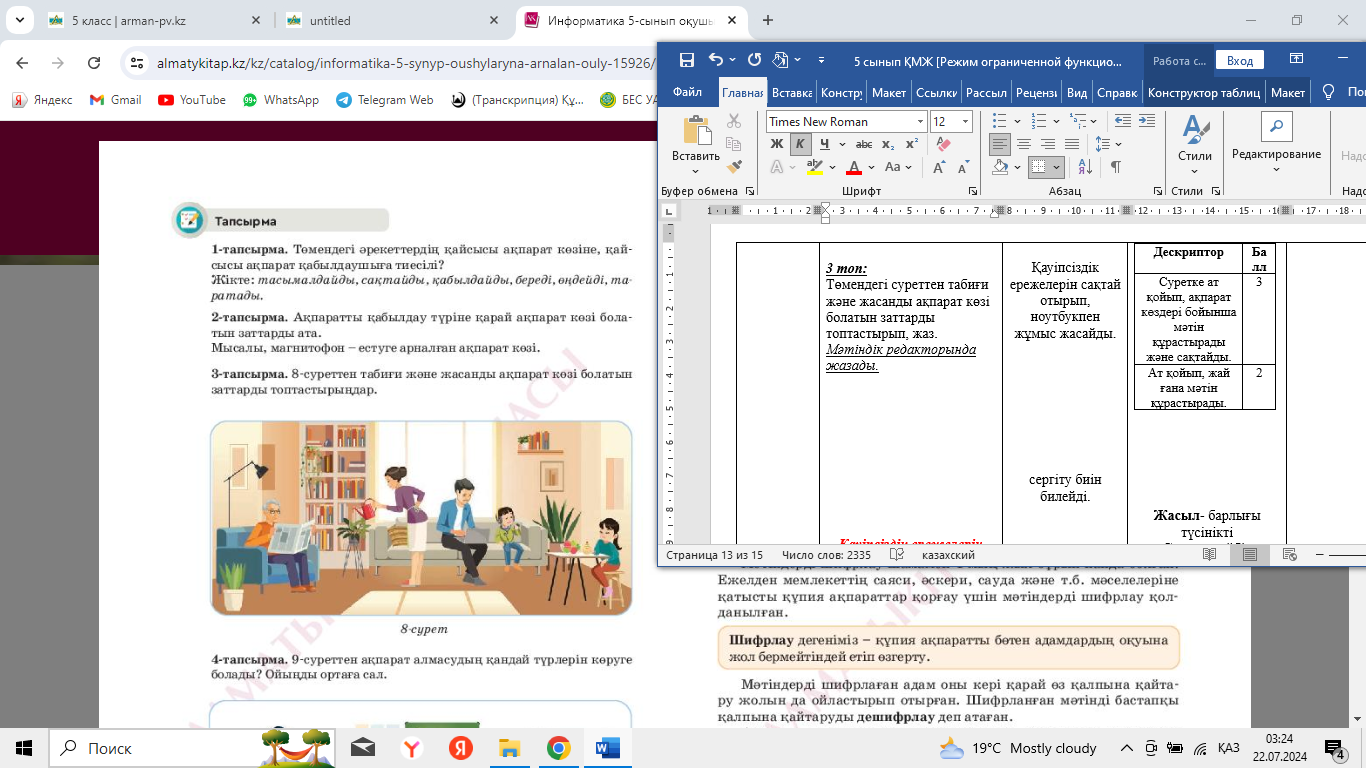Click the Undo arrow icon

point(716,60)
